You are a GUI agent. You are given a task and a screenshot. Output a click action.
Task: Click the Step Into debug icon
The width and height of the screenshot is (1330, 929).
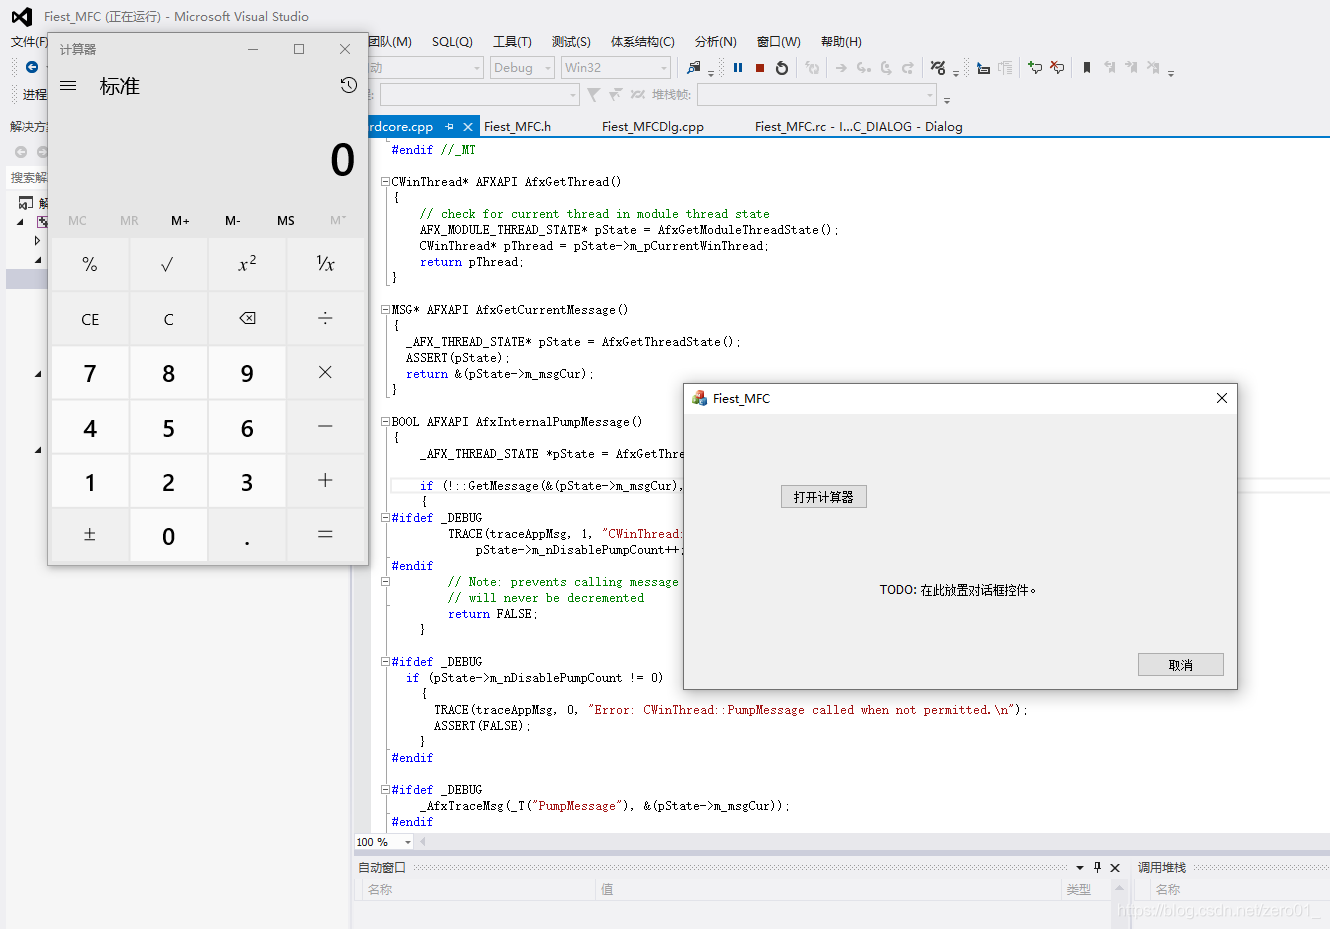(864, 68)
